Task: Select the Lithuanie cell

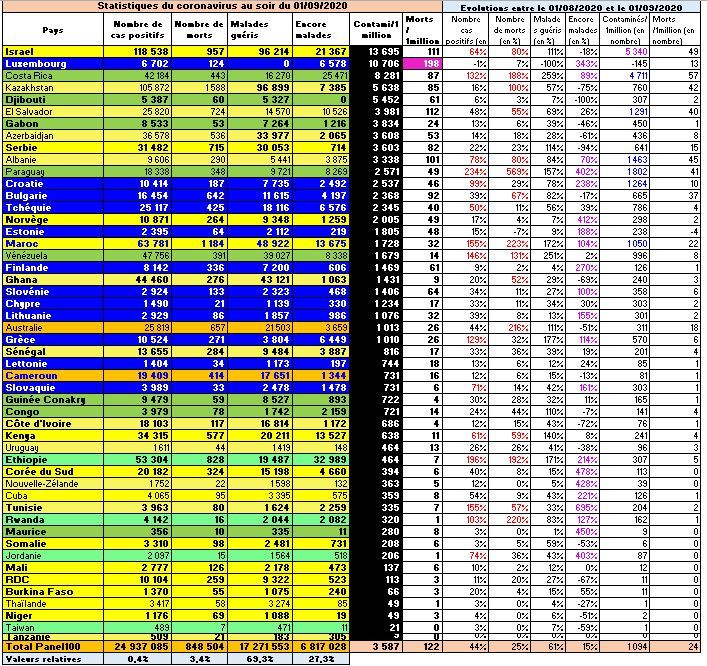Action: tap(53, 316)
